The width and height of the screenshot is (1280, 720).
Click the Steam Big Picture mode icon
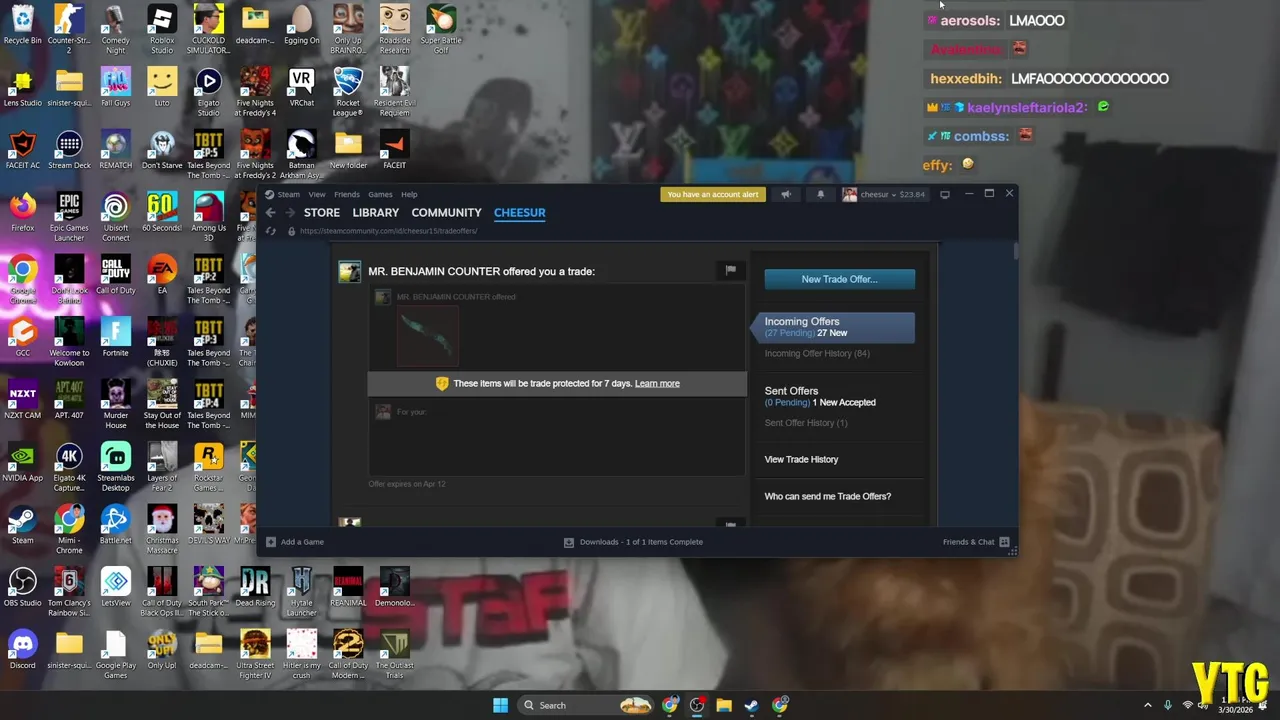click(944, 194)
